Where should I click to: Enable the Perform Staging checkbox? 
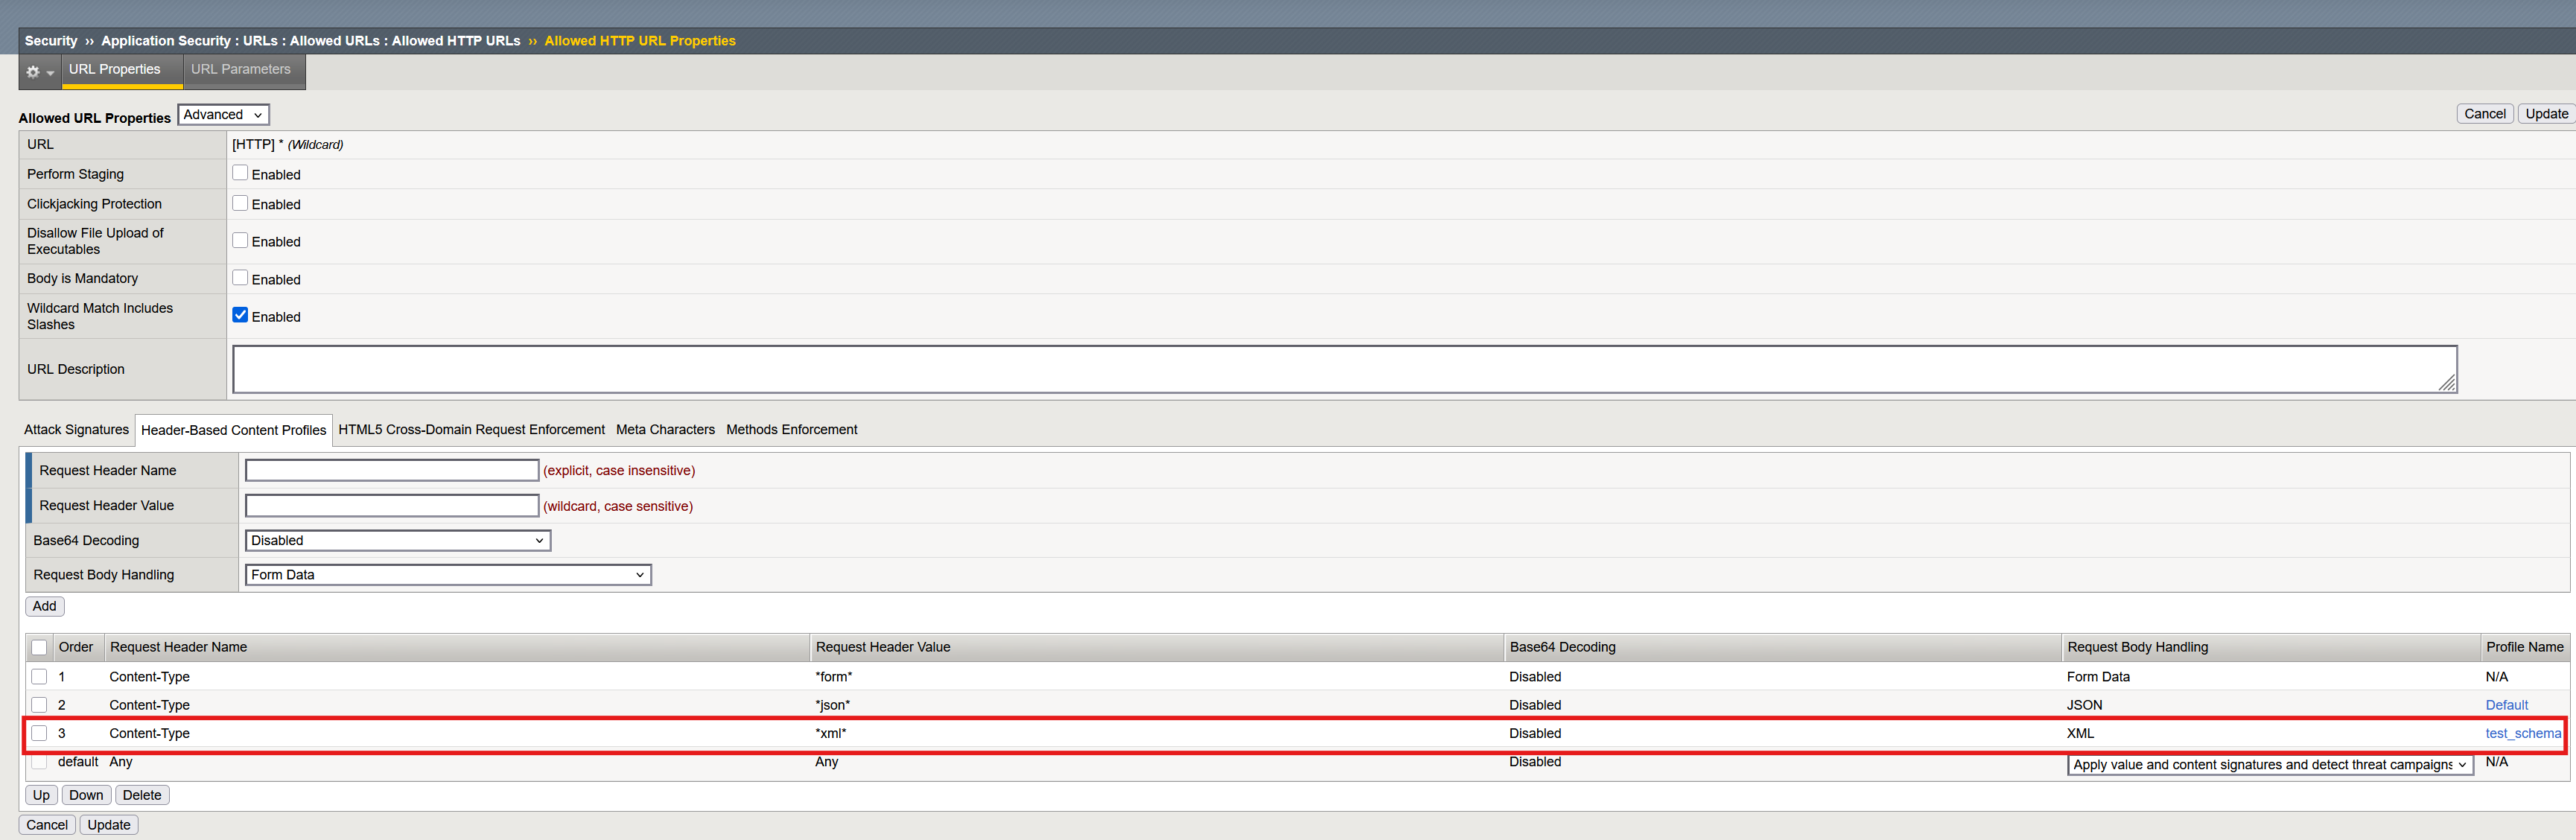[x=240, y=173]
